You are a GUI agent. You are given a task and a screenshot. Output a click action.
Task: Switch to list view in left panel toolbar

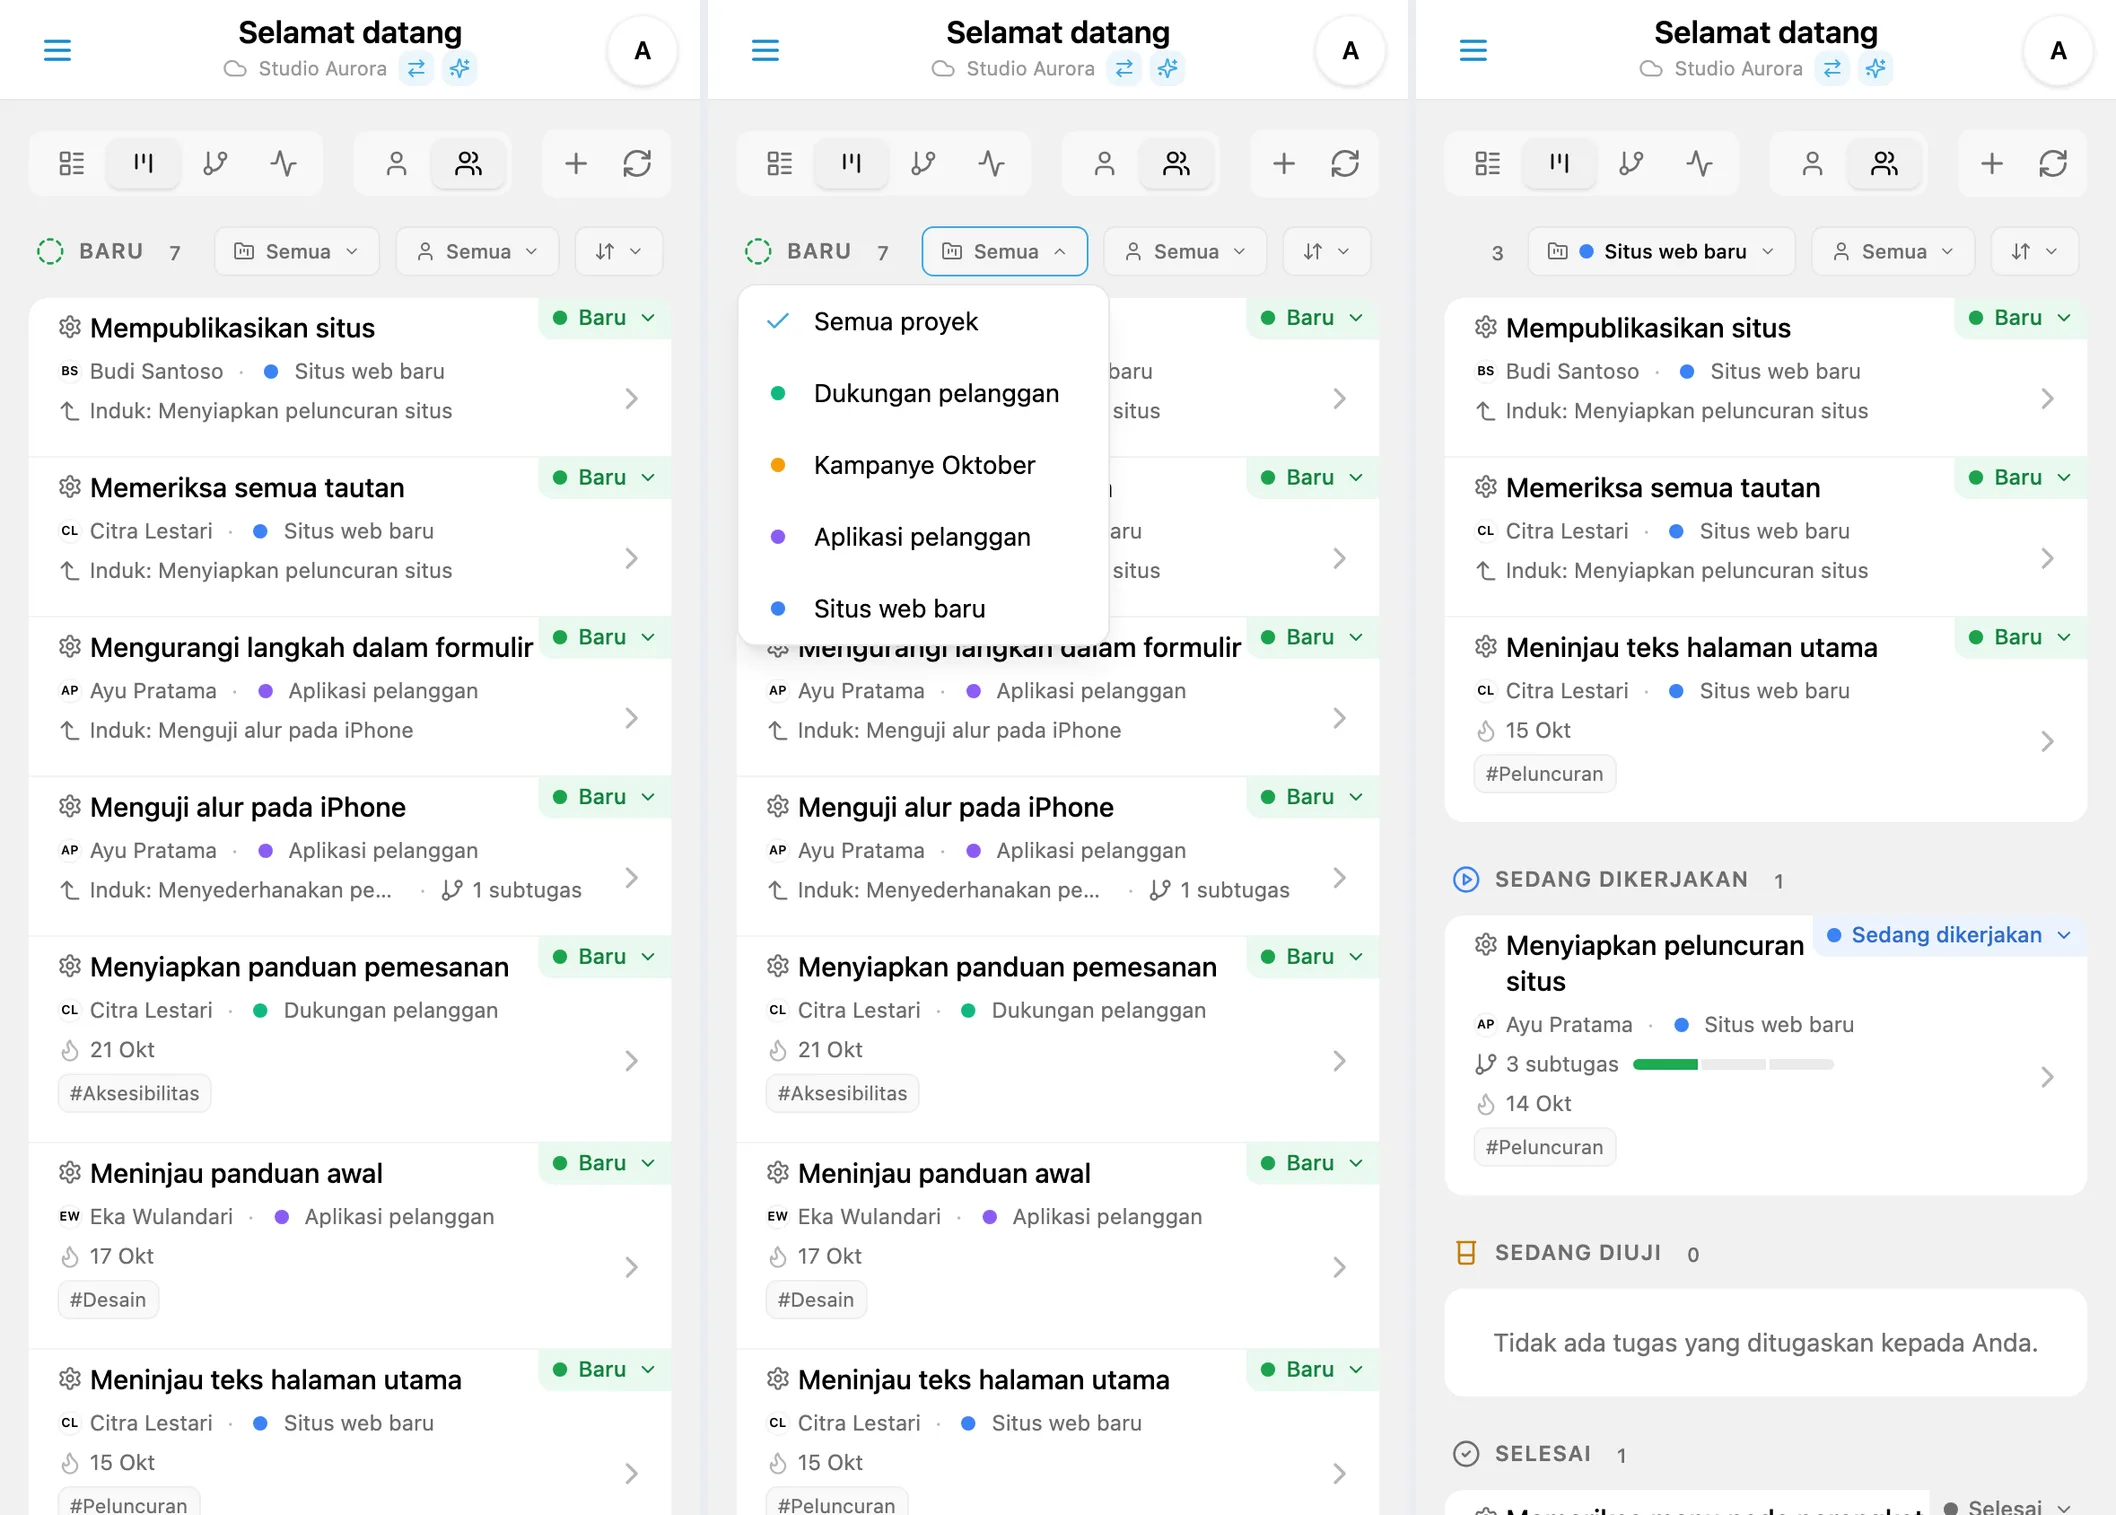pyautogui.click(x=72, y=163)
